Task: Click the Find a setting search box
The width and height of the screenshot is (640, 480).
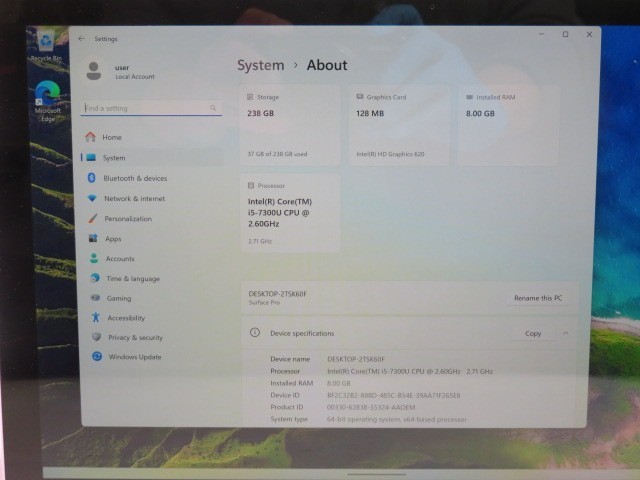Action: tap(151, 108)
